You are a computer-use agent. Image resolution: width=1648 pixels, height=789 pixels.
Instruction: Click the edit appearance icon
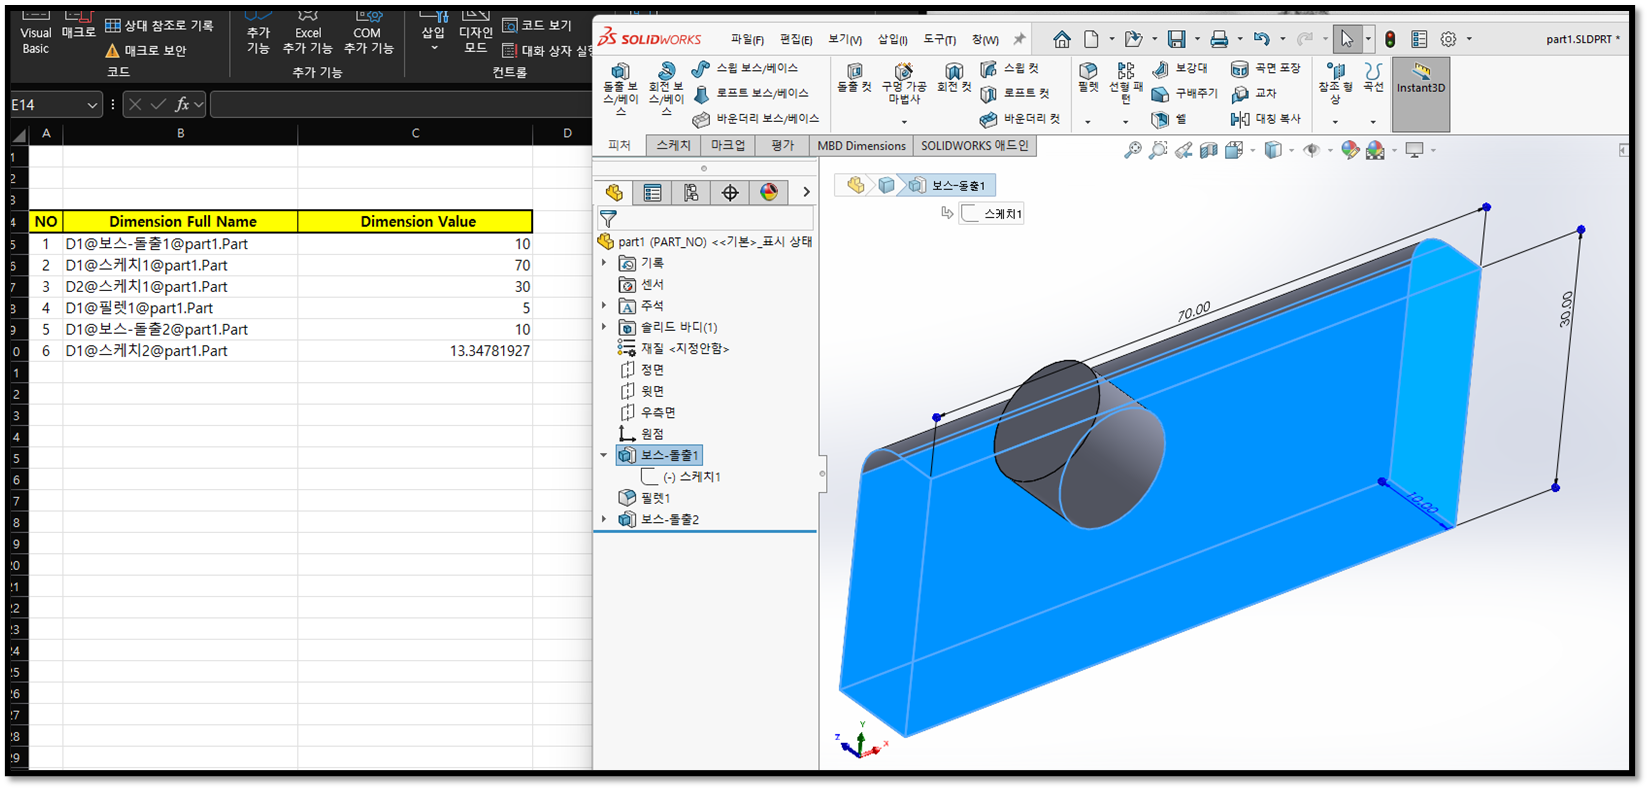click(1350, 150)
